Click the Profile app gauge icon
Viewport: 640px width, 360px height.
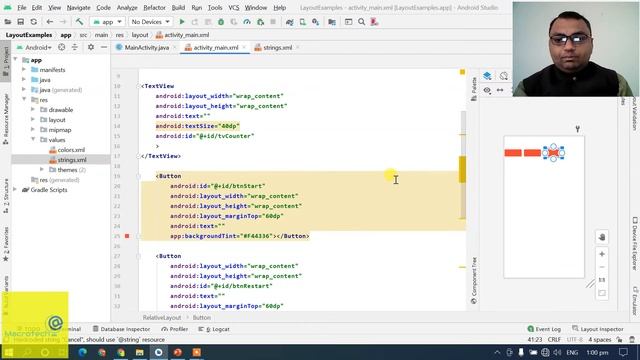247,22
